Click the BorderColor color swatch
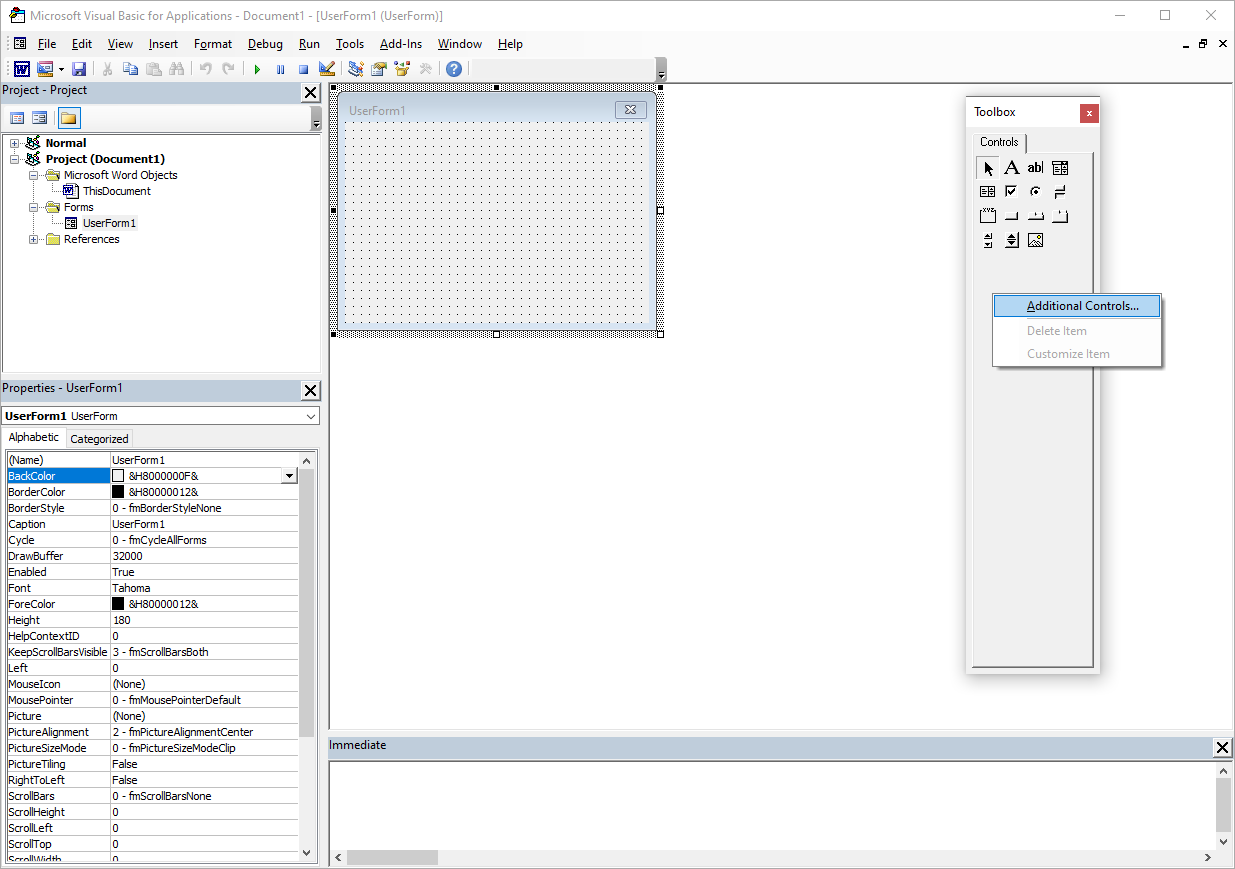Viewport: 1235px width, 869px height. point(118,492)
